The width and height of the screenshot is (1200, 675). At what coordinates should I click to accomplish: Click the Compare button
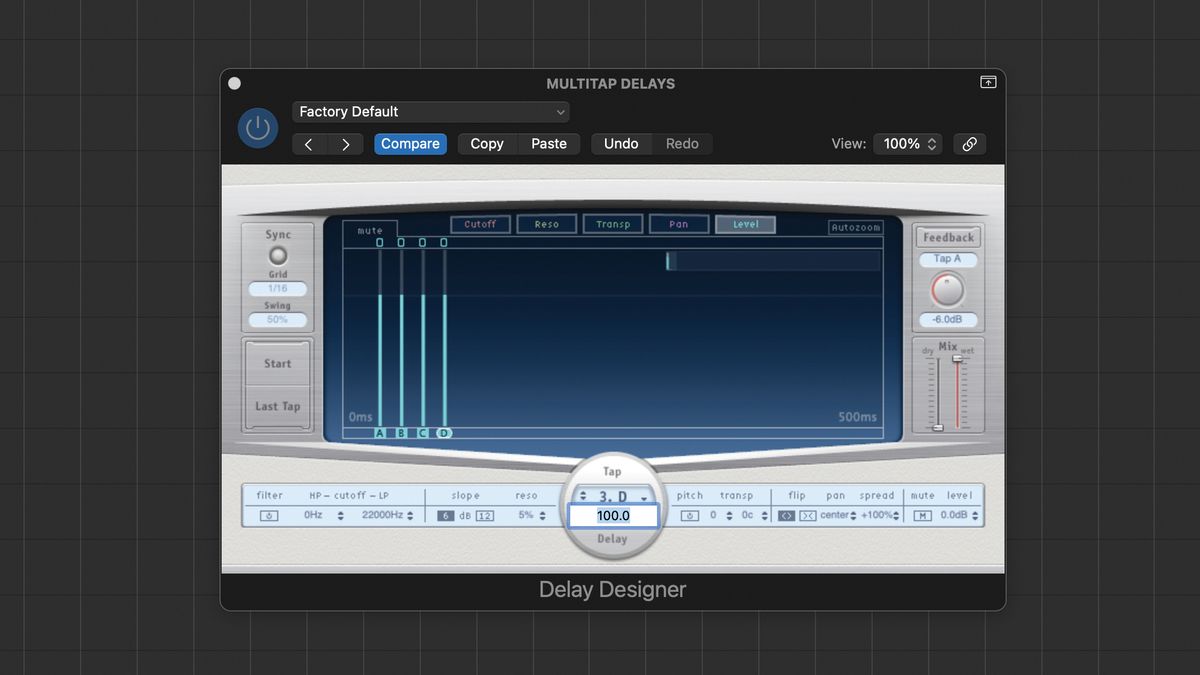(x=410, y=144)
